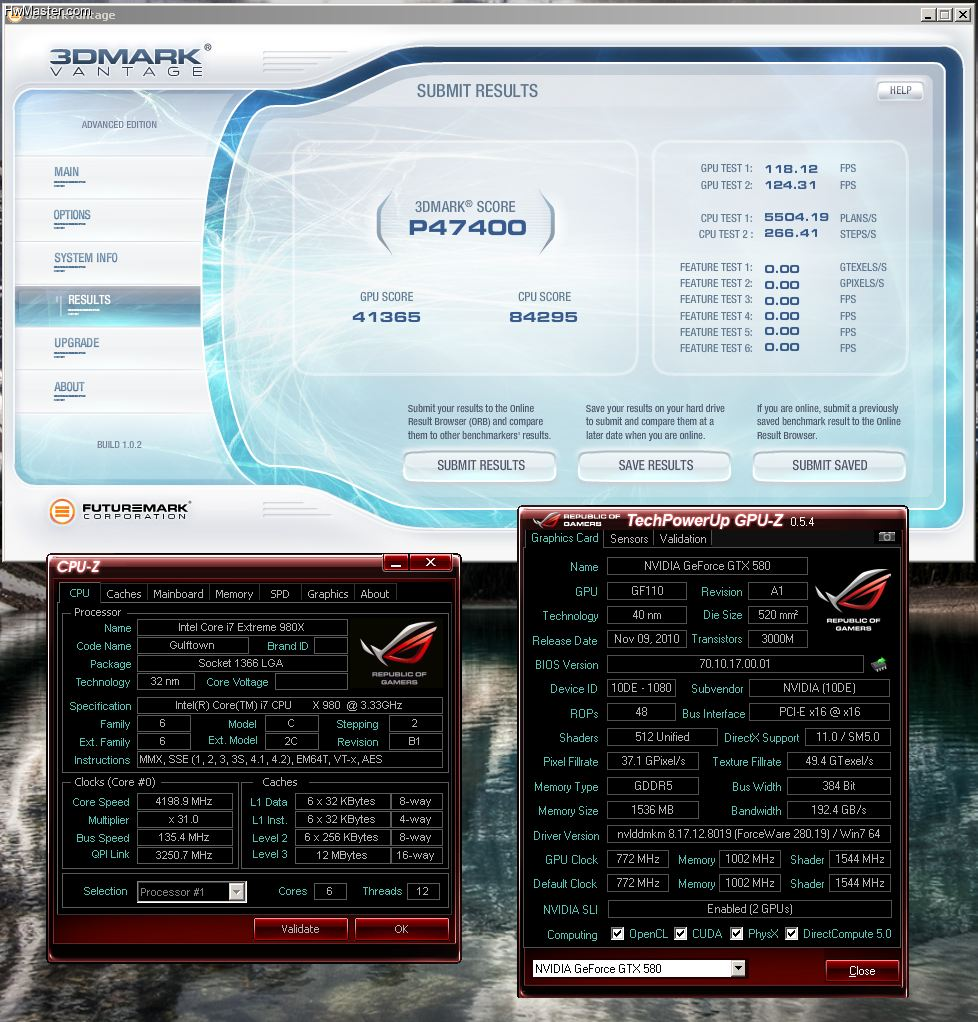This screenshot has width=978, height=1022.
Task: Close the CPU-Z window with X
Action: click(430, 562)
